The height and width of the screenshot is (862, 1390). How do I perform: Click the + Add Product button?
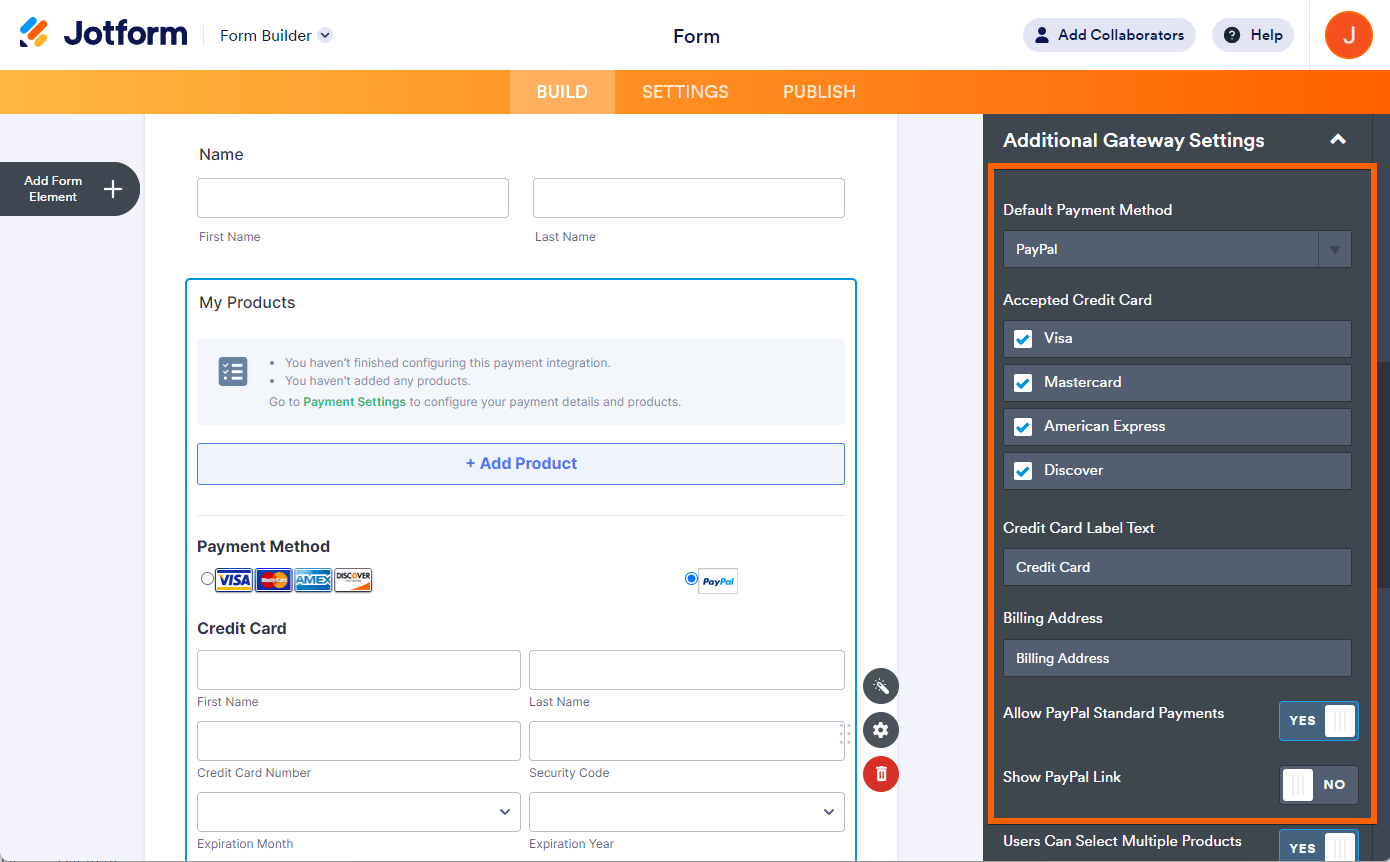521,464
